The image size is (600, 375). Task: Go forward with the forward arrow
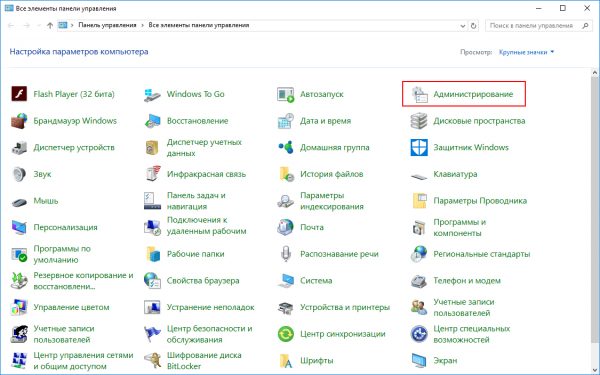(26, 26)
